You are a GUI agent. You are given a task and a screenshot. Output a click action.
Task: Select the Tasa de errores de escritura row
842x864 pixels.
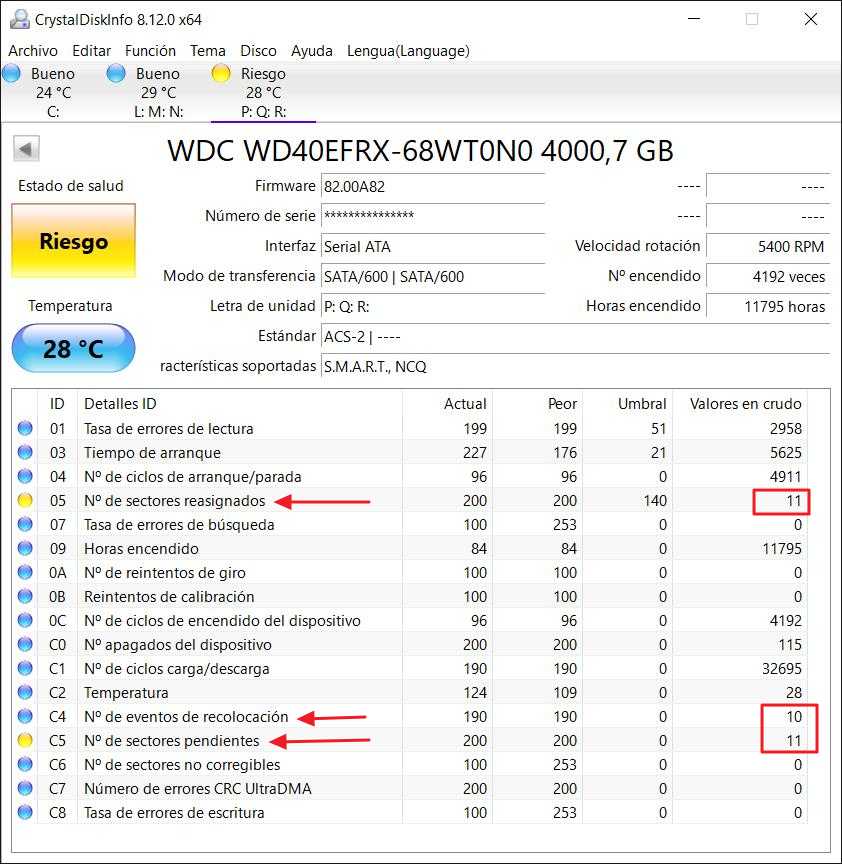(410, 812)
